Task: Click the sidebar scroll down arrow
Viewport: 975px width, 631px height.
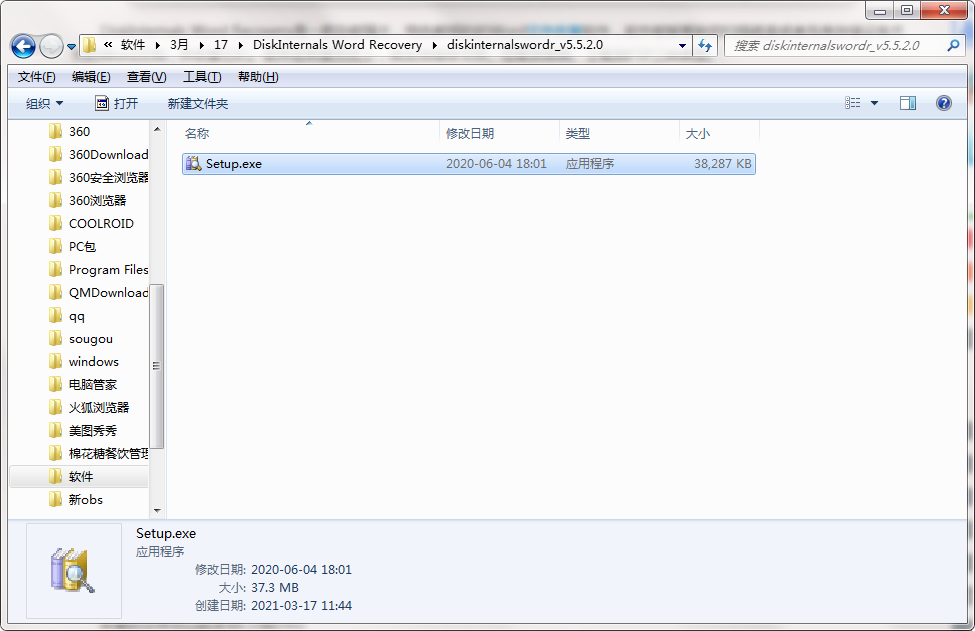Action: point(157,510)
